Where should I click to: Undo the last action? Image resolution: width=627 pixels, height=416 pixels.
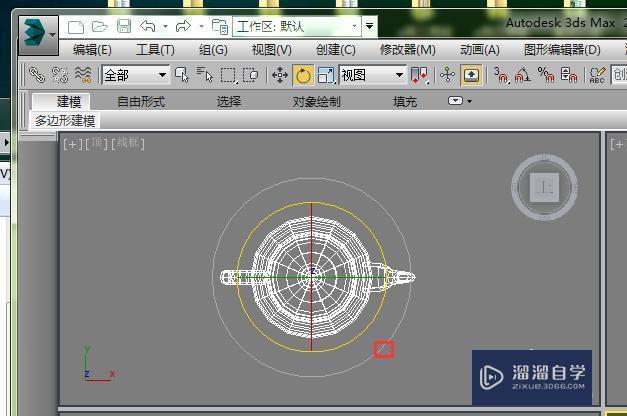click(148, 26)
